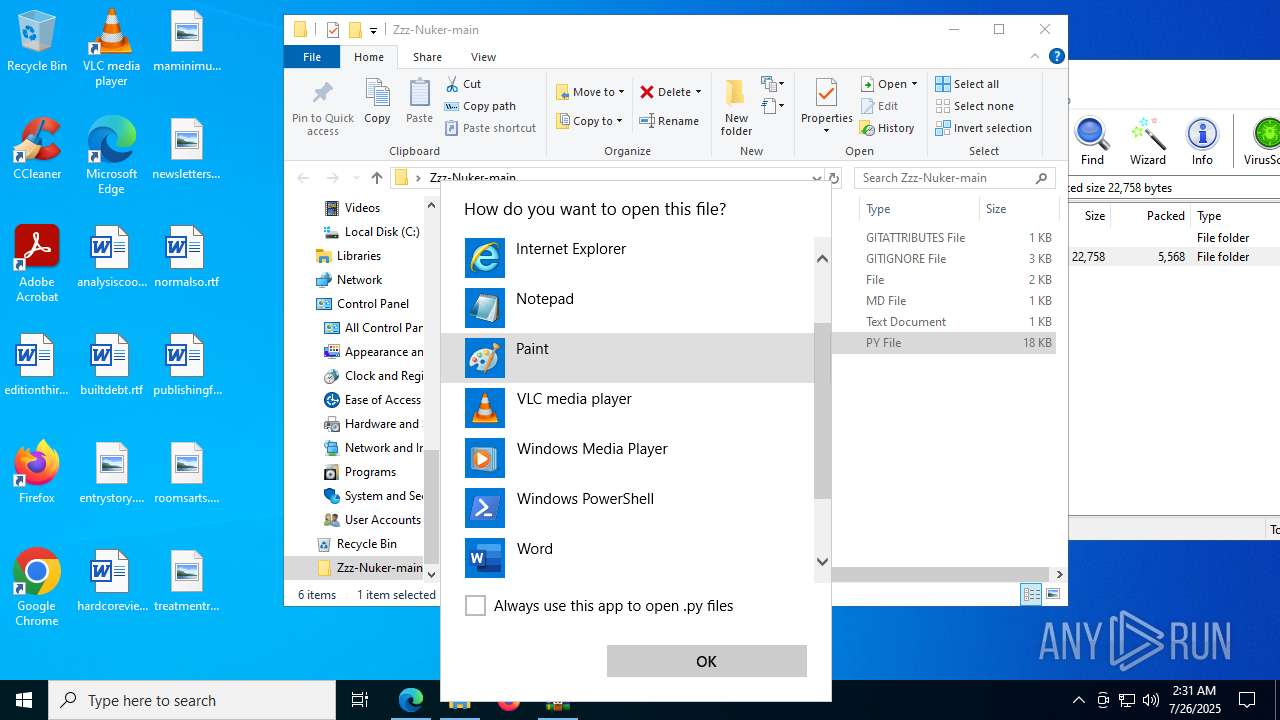
Task: Click Copy path in ribbon
Action: click(480, 106)
